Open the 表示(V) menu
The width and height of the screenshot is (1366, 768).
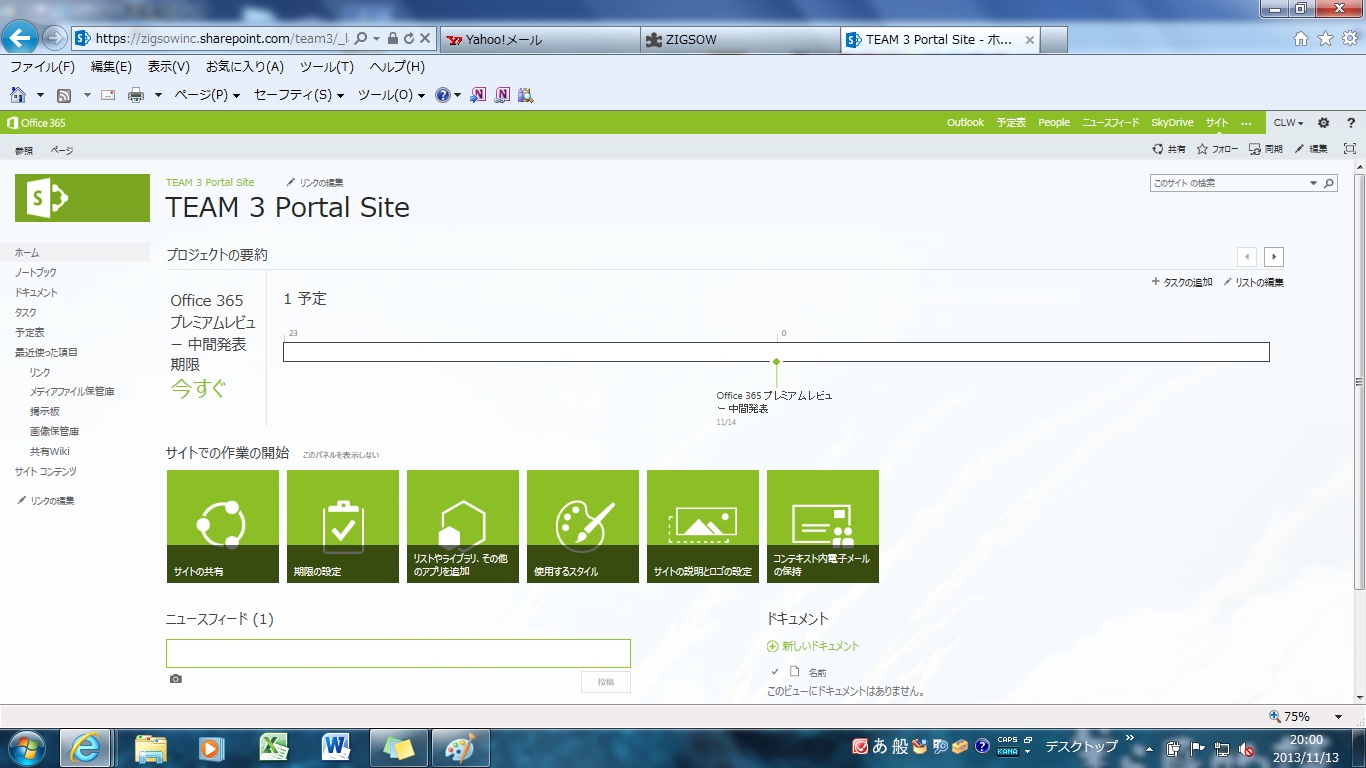pyautogui.click(x=169, y=67)
